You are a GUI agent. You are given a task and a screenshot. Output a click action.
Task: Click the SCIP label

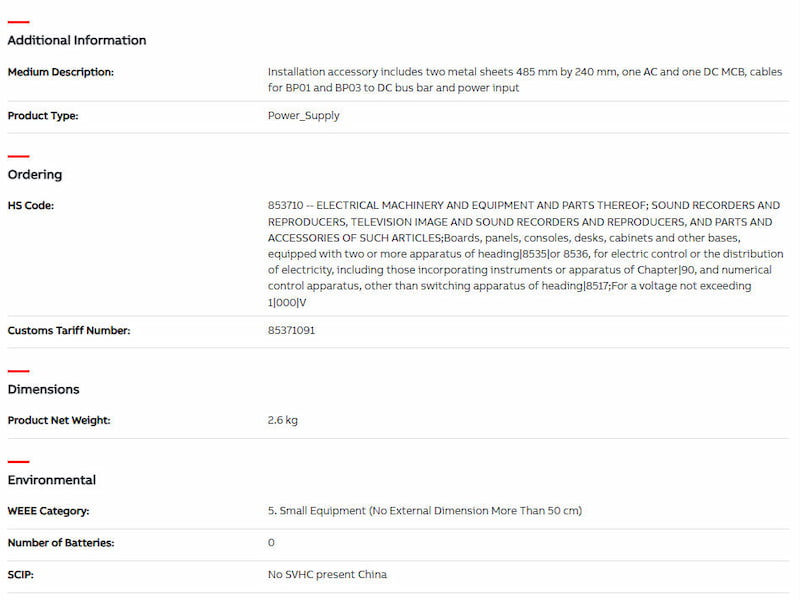click(x=21, y=575)
